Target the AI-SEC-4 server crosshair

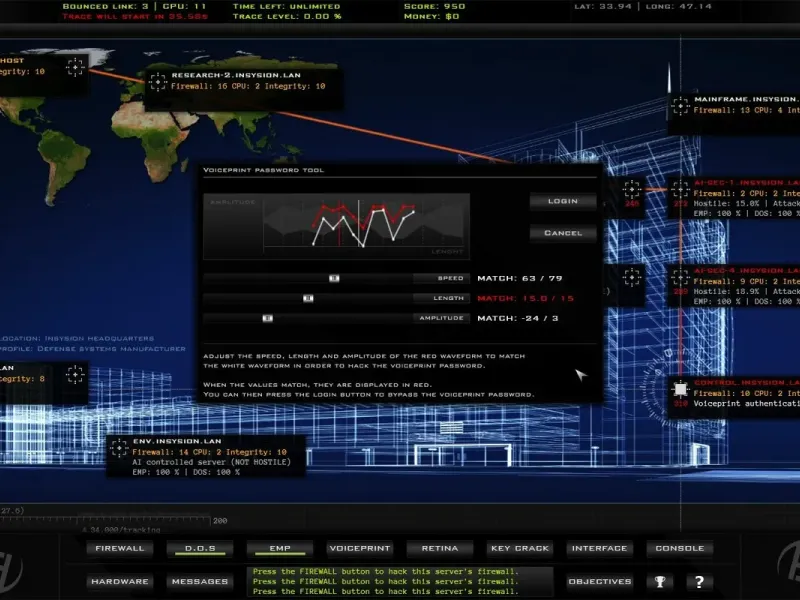[x=680, y=277]
